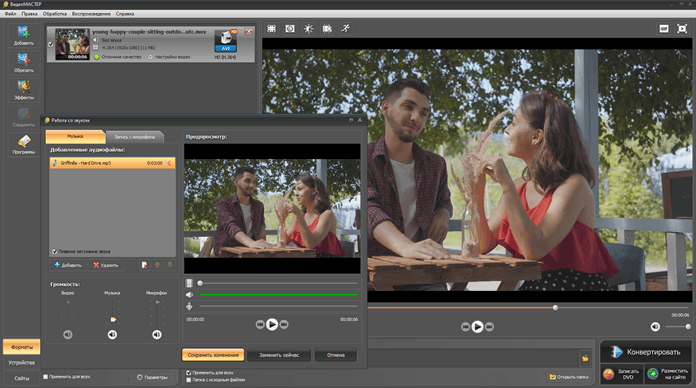This screenshot has height=388, width=696.
Task: Skip to previous frame in main player
Action: pyautogui.click(x=465, y=327)
